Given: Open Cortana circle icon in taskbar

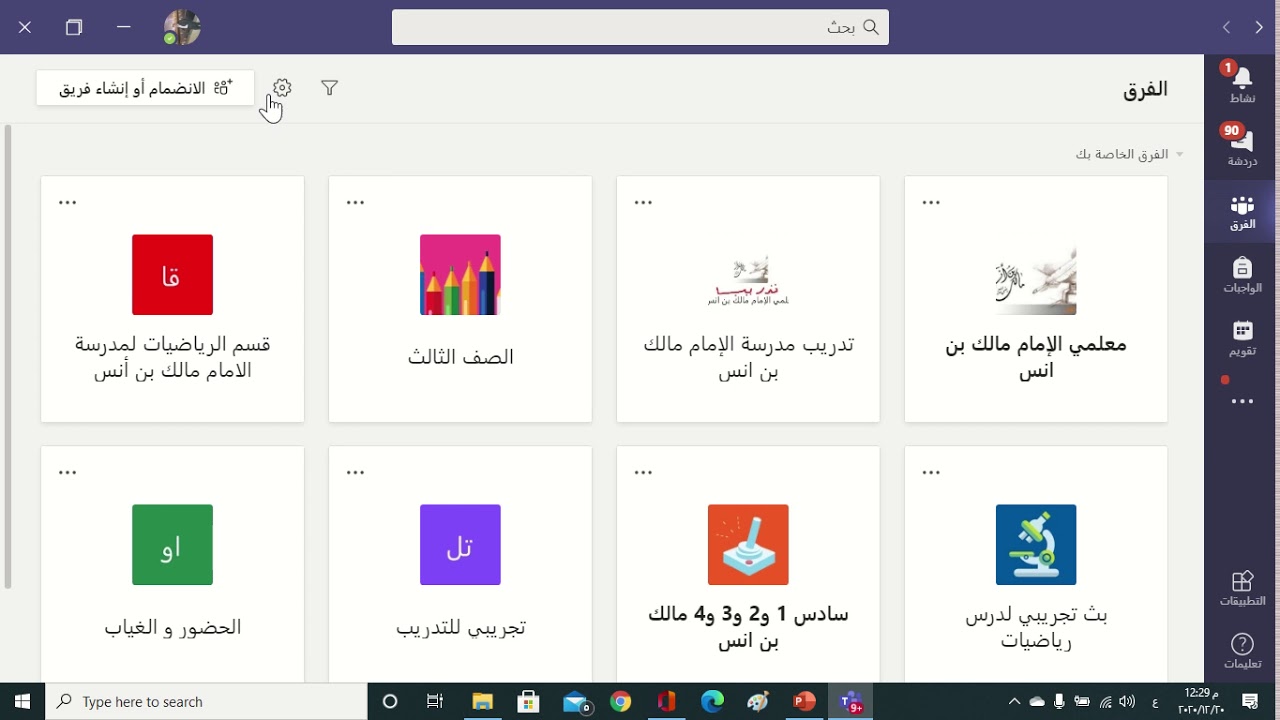Looking at the screenshot, I should click(390, 702).
